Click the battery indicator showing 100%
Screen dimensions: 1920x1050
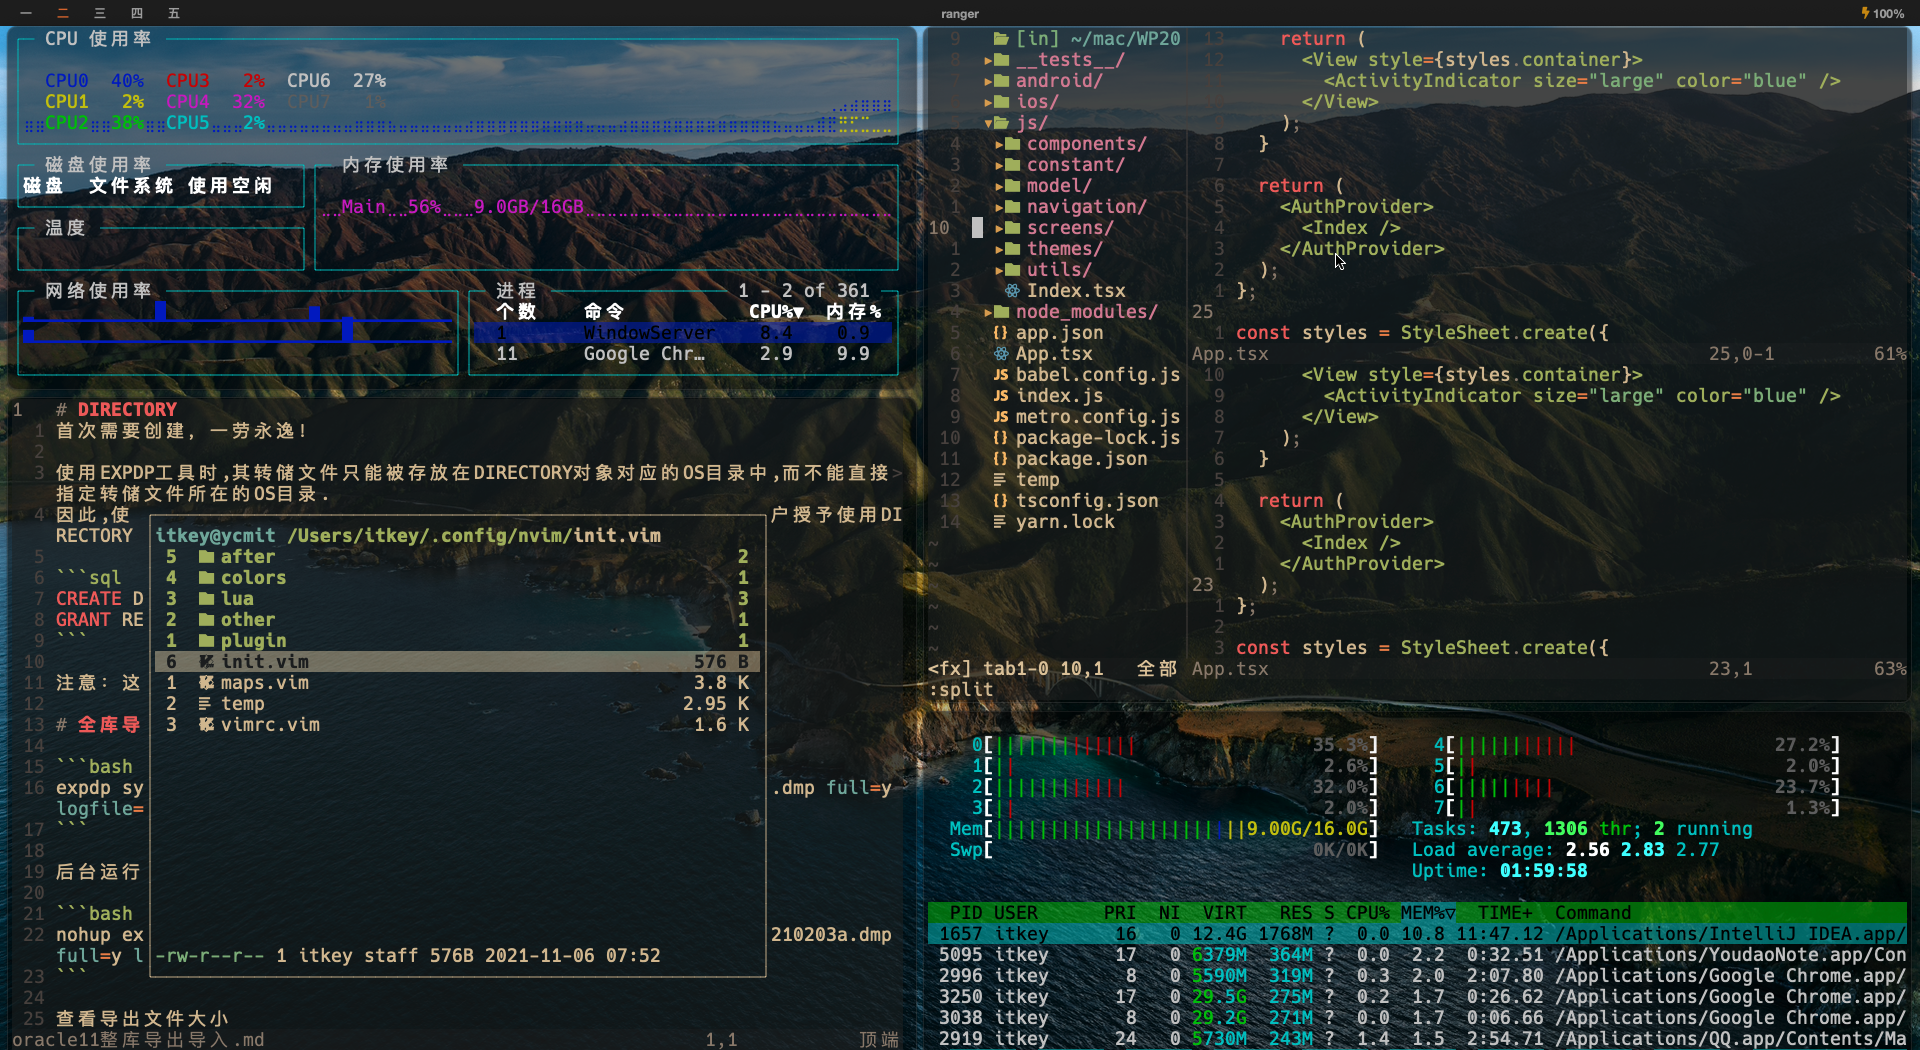click(1881, 13)
